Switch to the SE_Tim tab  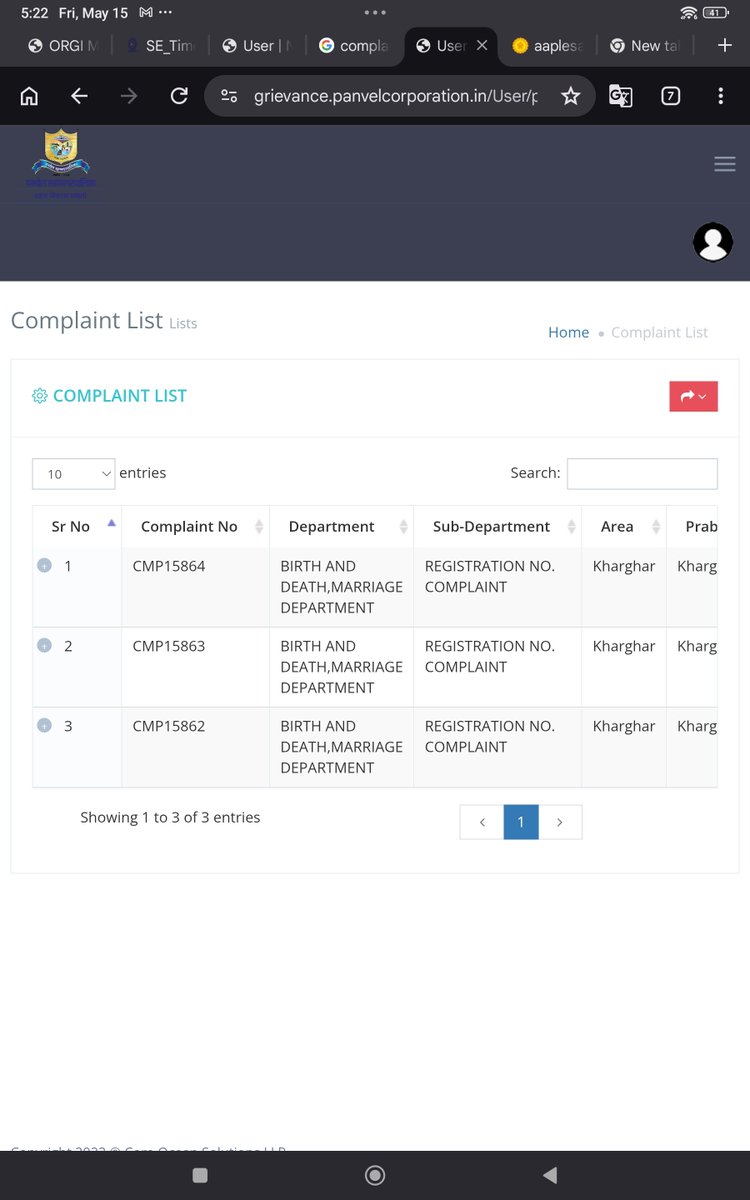coord(160,45)
